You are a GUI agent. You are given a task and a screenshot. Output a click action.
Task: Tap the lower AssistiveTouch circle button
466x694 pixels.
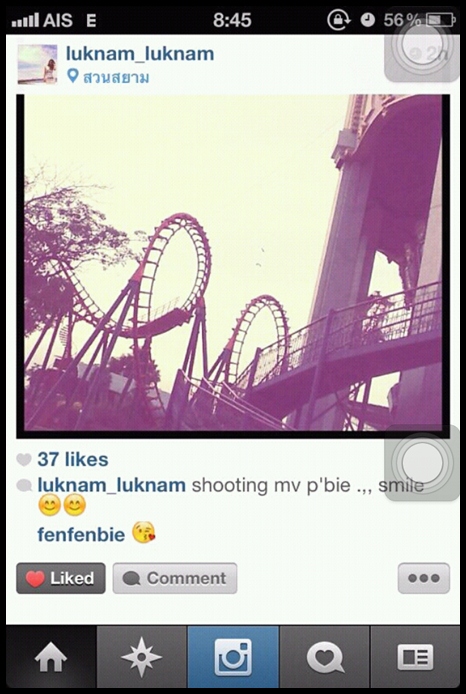coord(422,463)
